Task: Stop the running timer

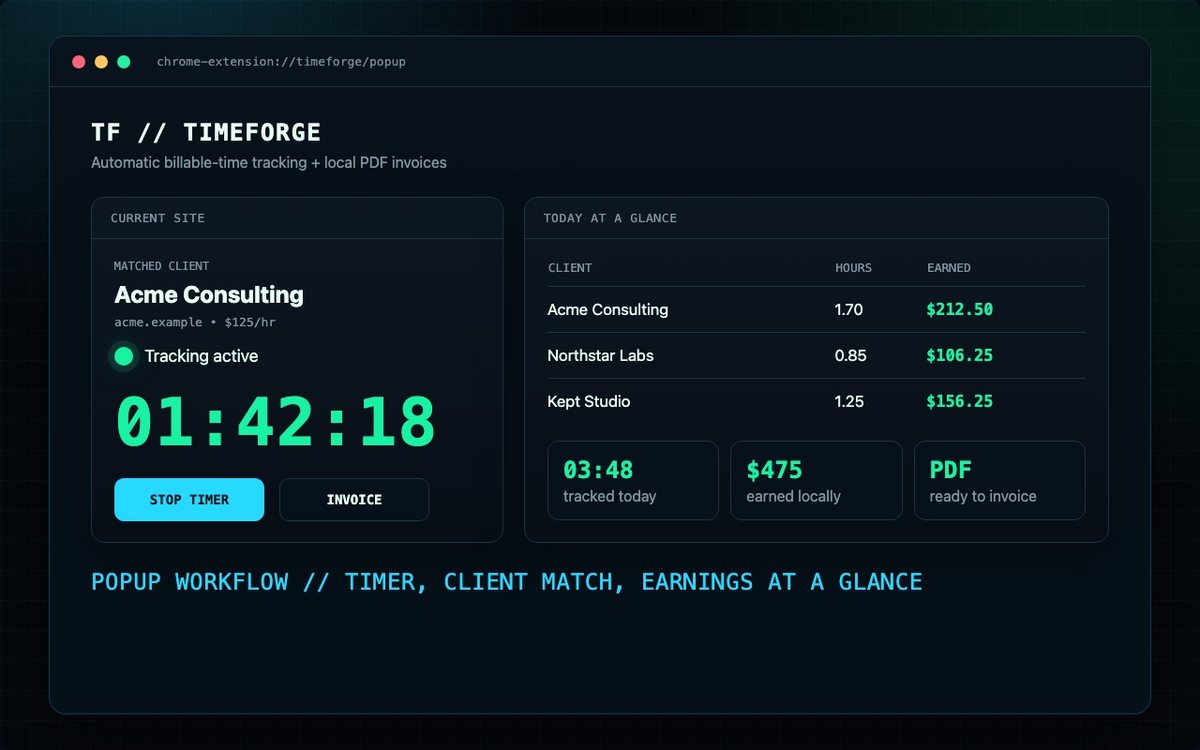Action: pos(189,499)
